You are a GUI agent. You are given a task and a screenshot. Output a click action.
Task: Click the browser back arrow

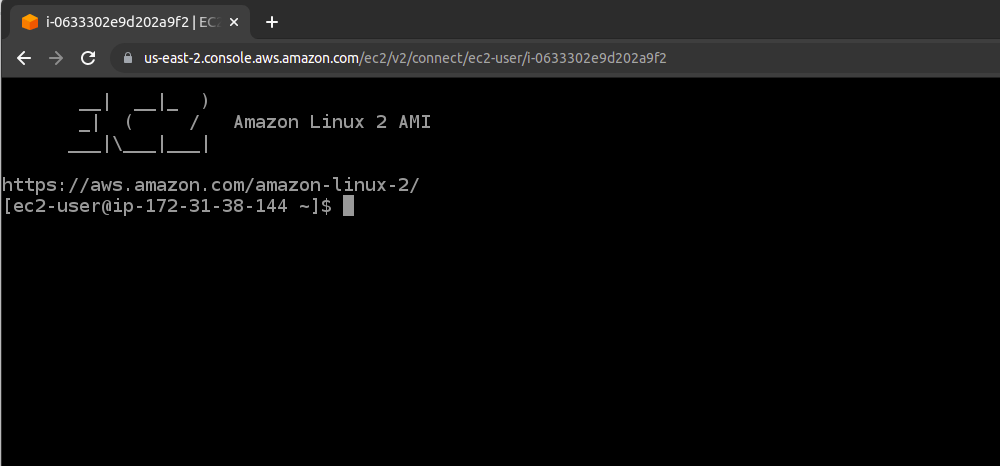pyautogui.click(x=24, y=58)
